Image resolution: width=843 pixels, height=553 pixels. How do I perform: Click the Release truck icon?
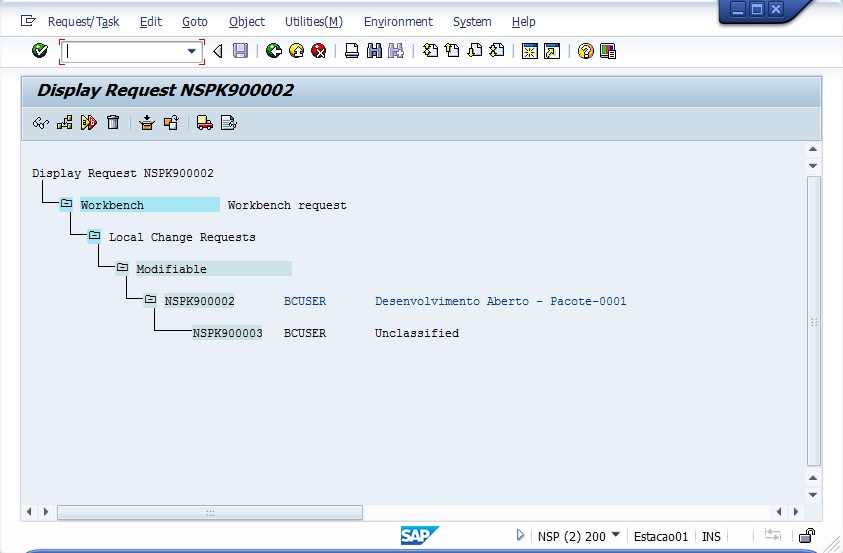point(204,123)
